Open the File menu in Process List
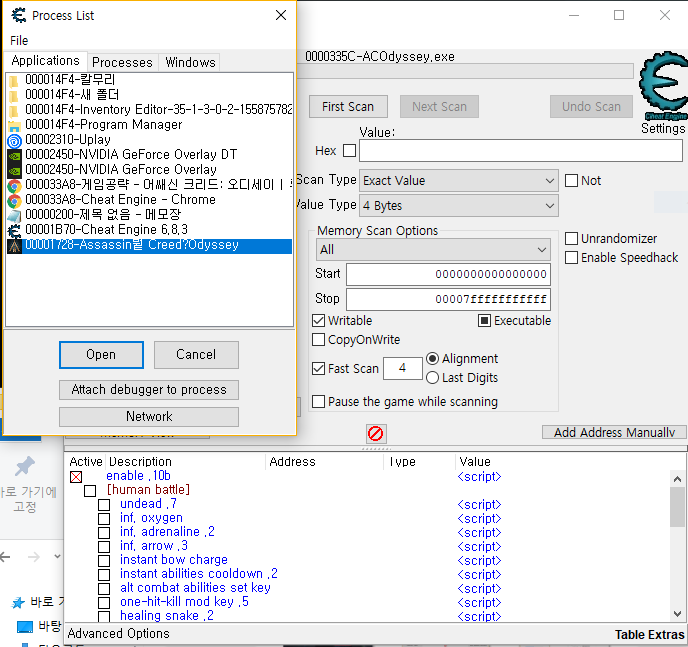This screenshot has width=688, height=647. 19,40
